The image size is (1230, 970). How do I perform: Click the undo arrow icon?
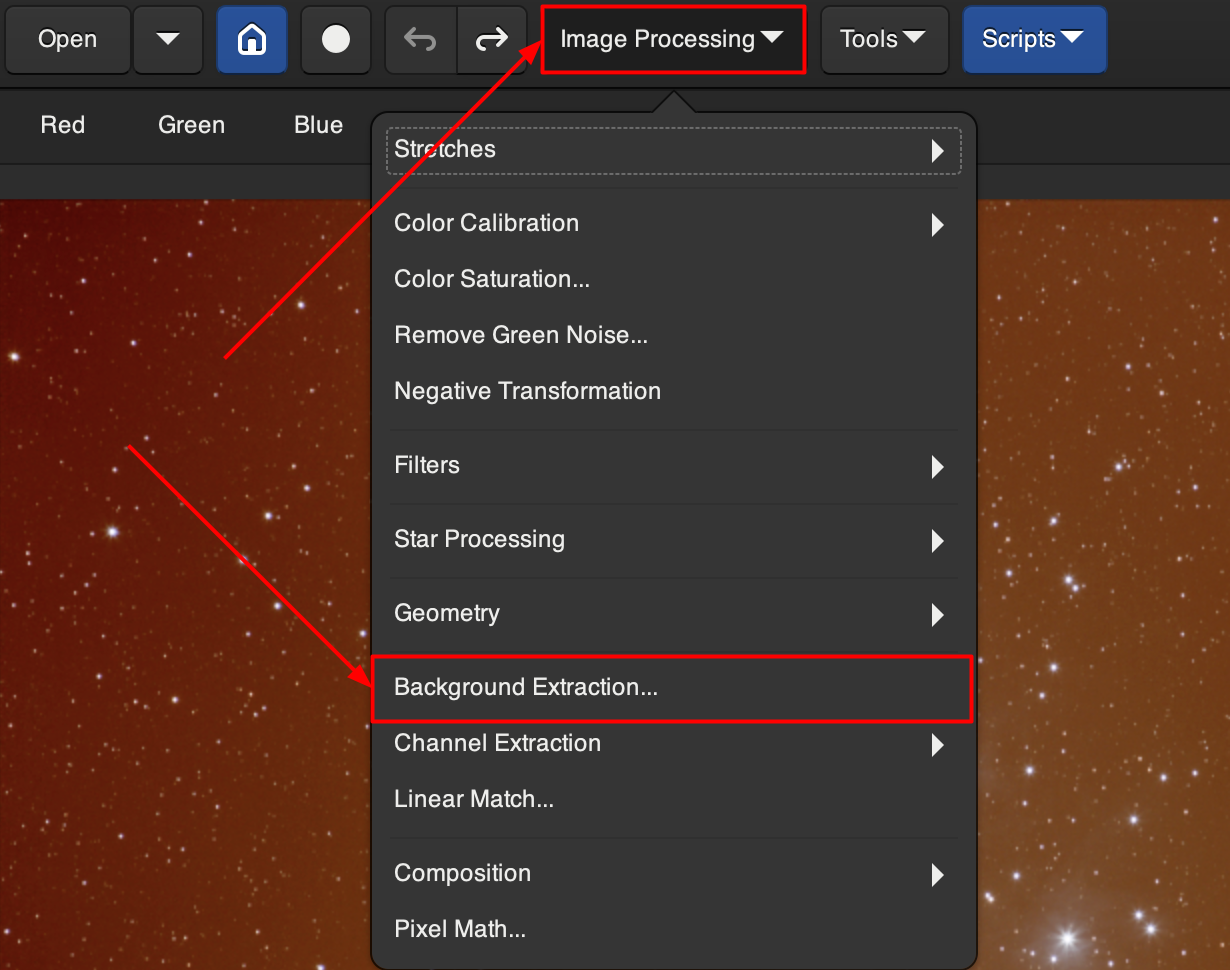tap(420, 40)
